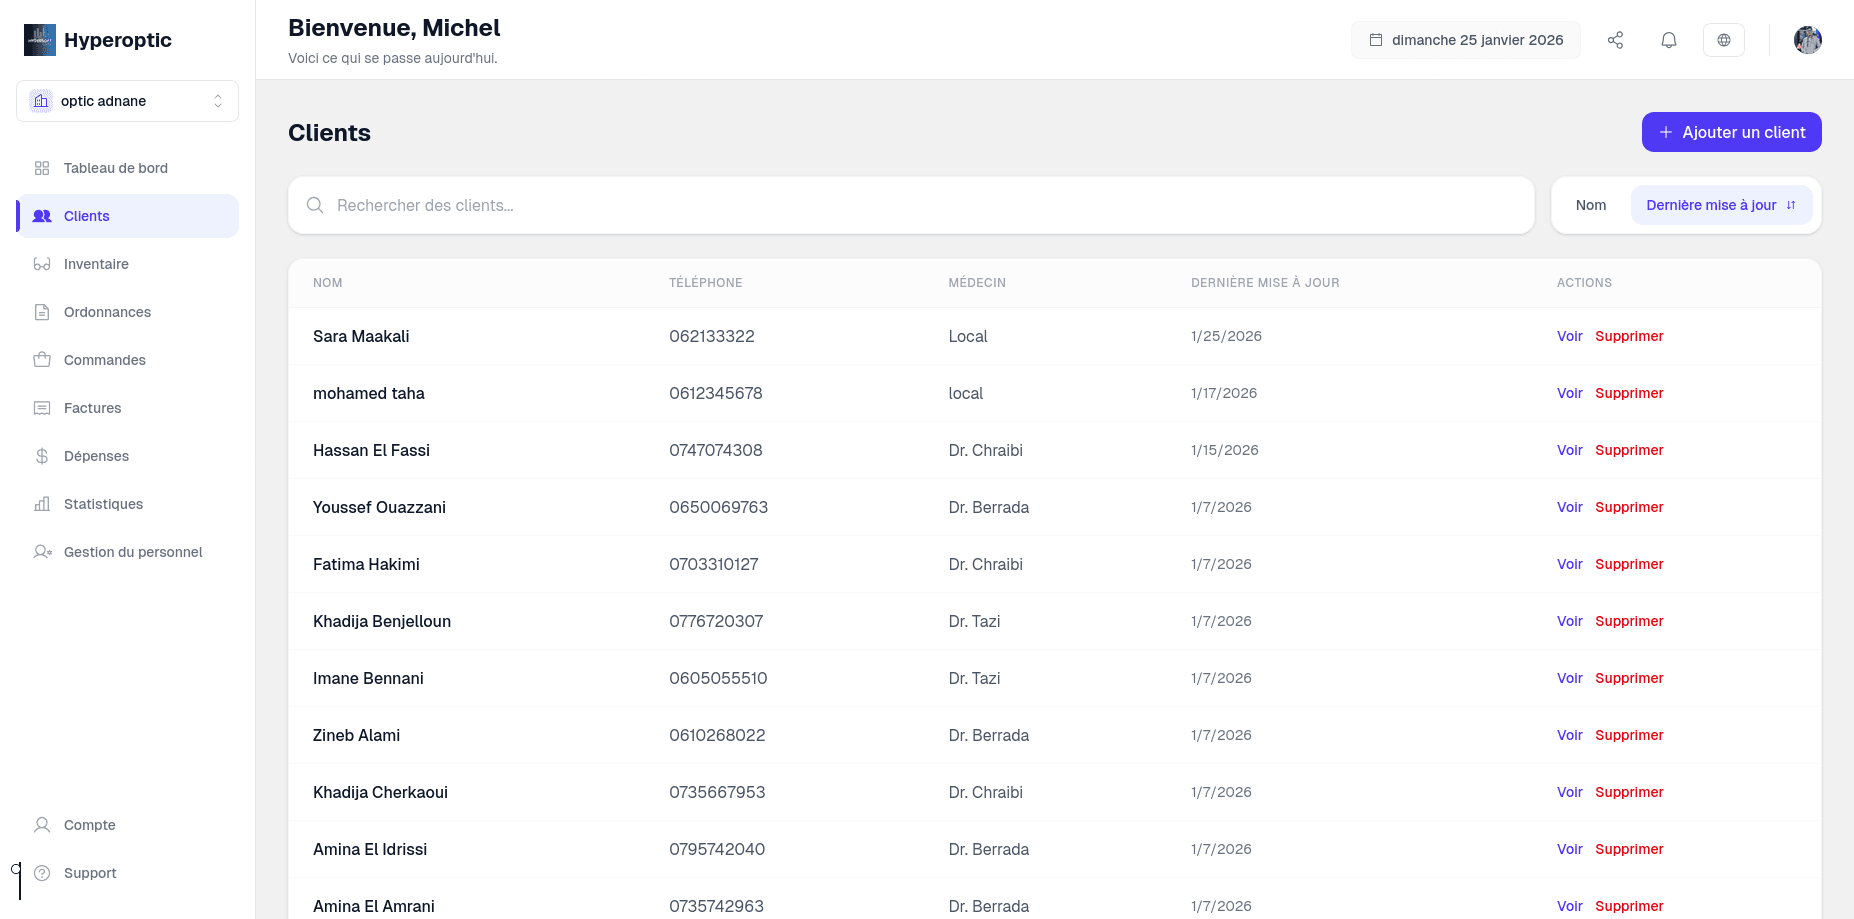Open Ordonnances via its document icon
Viewport: 1854px width, 919px height.
[42, 312]
